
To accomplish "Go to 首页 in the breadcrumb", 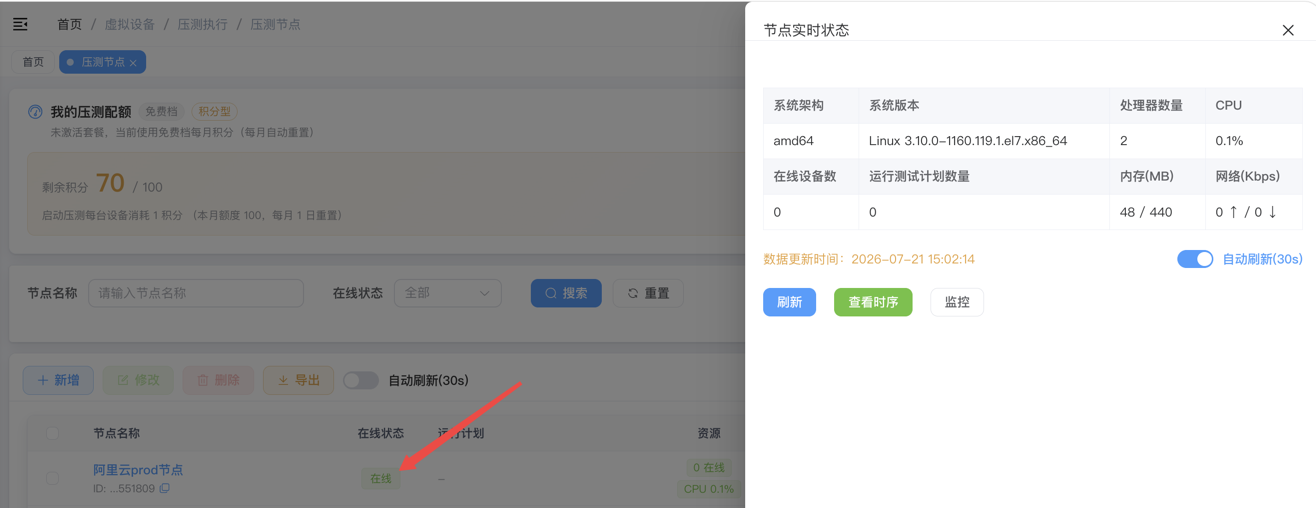I will click(69, 24).
